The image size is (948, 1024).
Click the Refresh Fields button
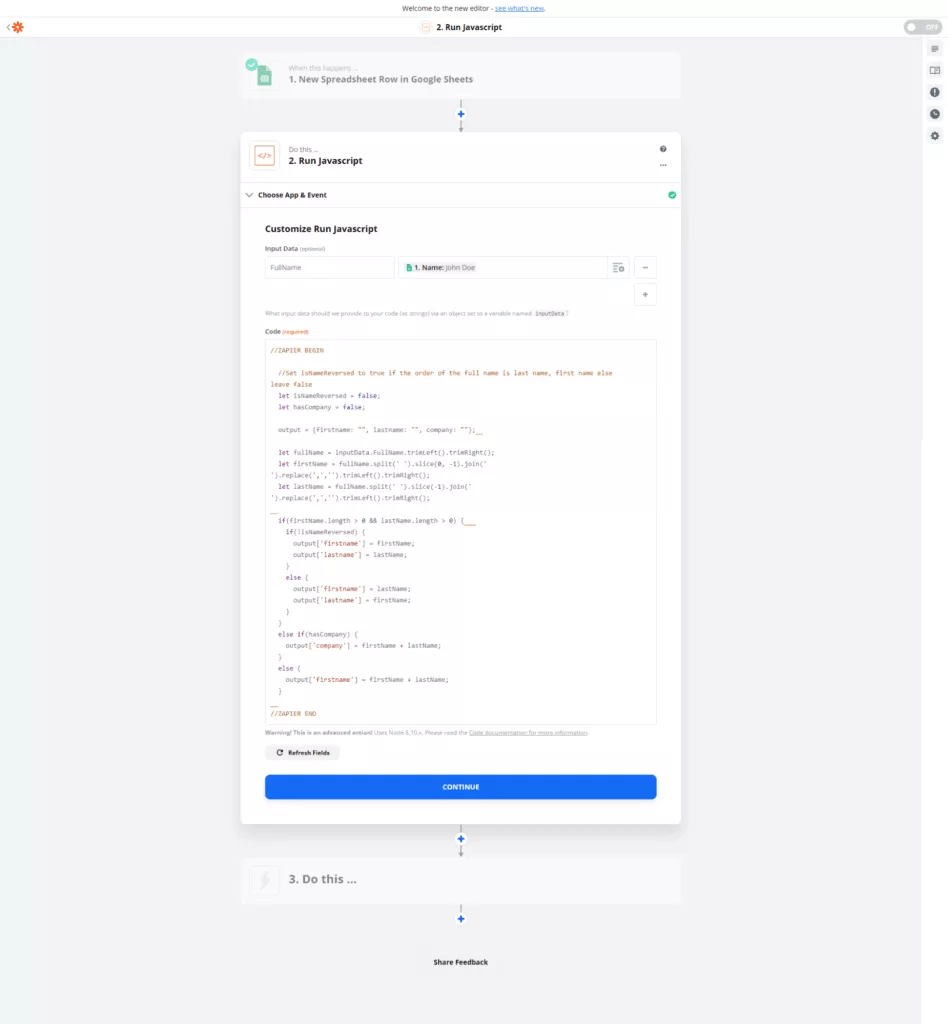302,752
